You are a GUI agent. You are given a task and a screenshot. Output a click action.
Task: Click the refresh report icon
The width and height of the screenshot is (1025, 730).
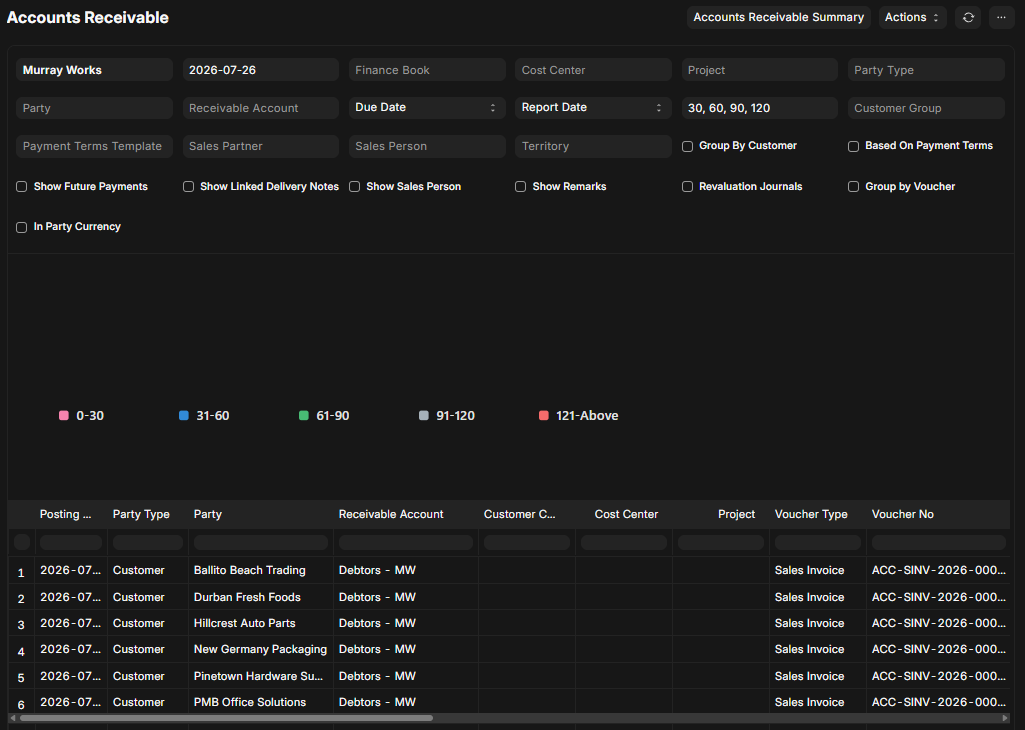pyautogui.click(x=968, y=18)
